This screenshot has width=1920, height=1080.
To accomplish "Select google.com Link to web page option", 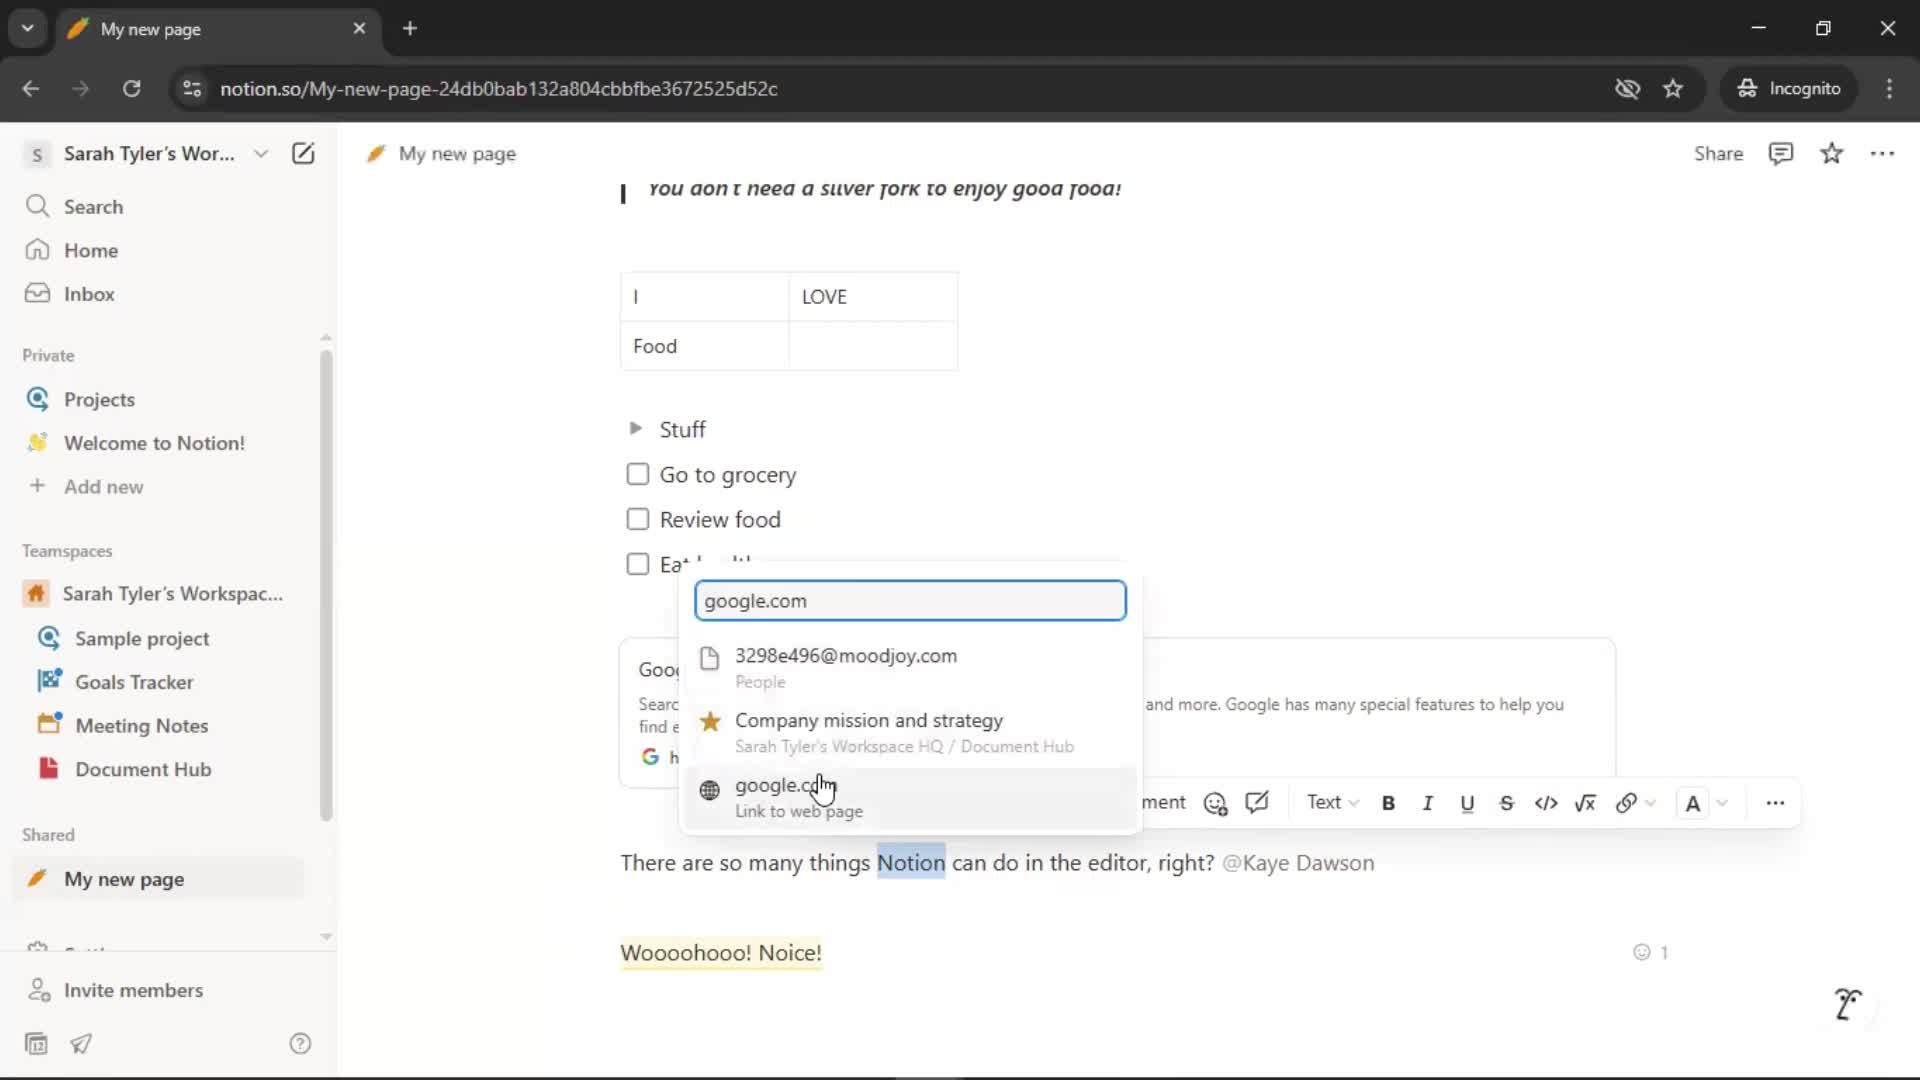I will (910, 797).
